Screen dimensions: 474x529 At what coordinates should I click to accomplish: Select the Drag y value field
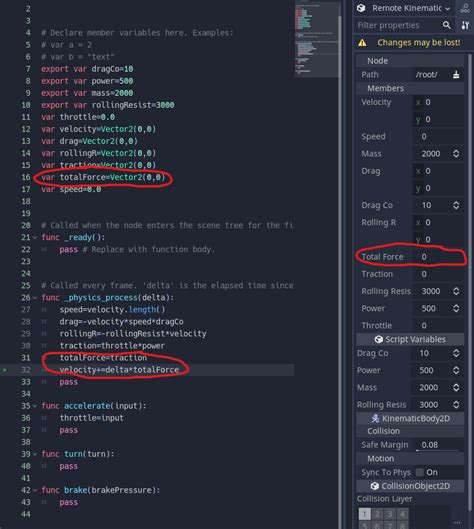(x=439, y=188)
